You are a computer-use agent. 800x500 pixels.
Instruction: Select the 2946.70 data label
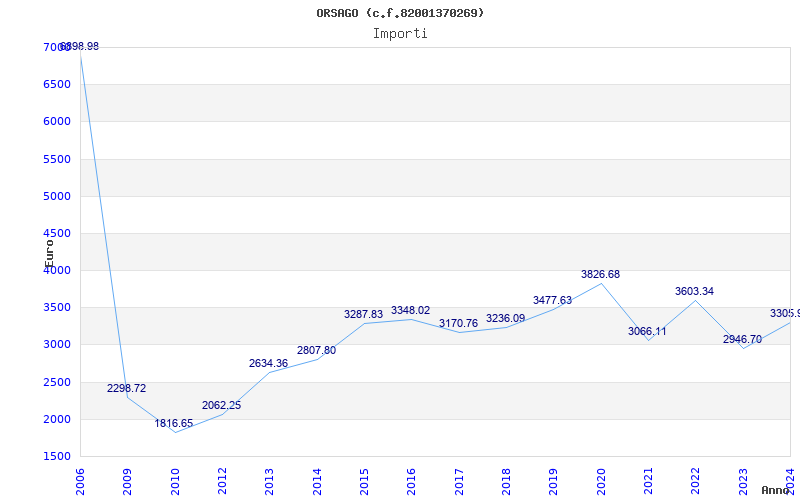point(742,340)
